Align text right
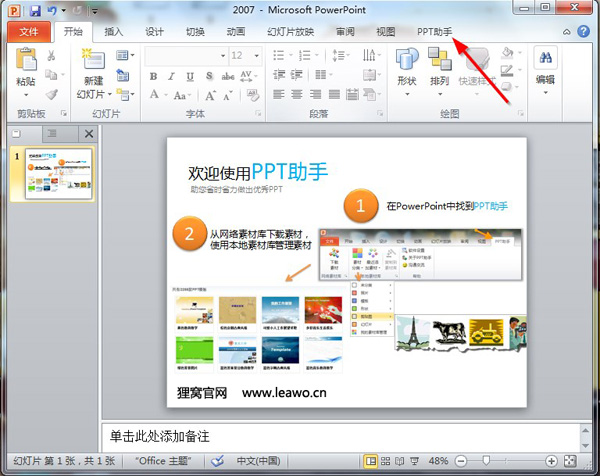This screenshot has width=600, height=476. [x=315, y=94]
